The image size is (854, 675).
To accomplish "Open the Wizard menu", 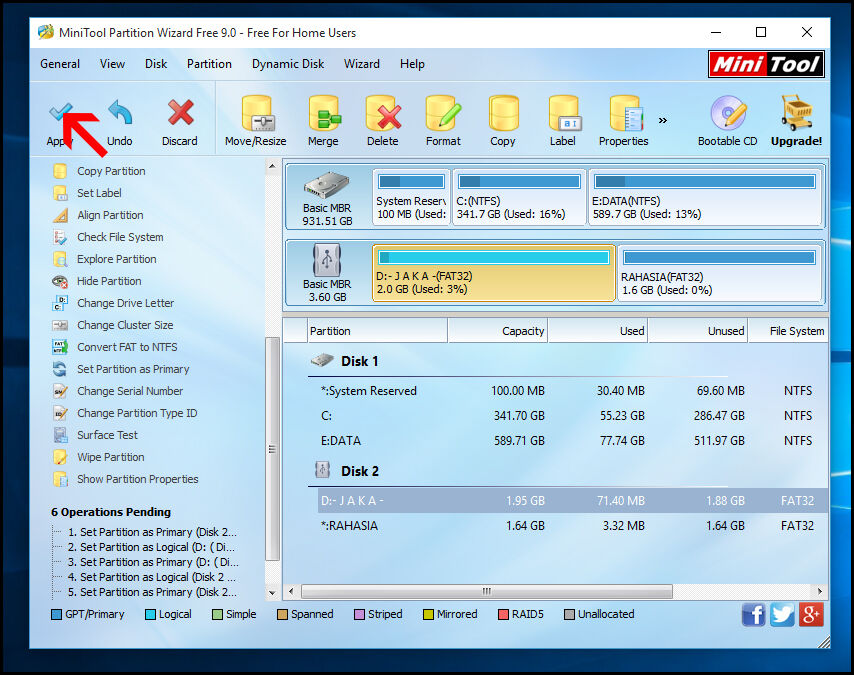I will pos(362,64).
